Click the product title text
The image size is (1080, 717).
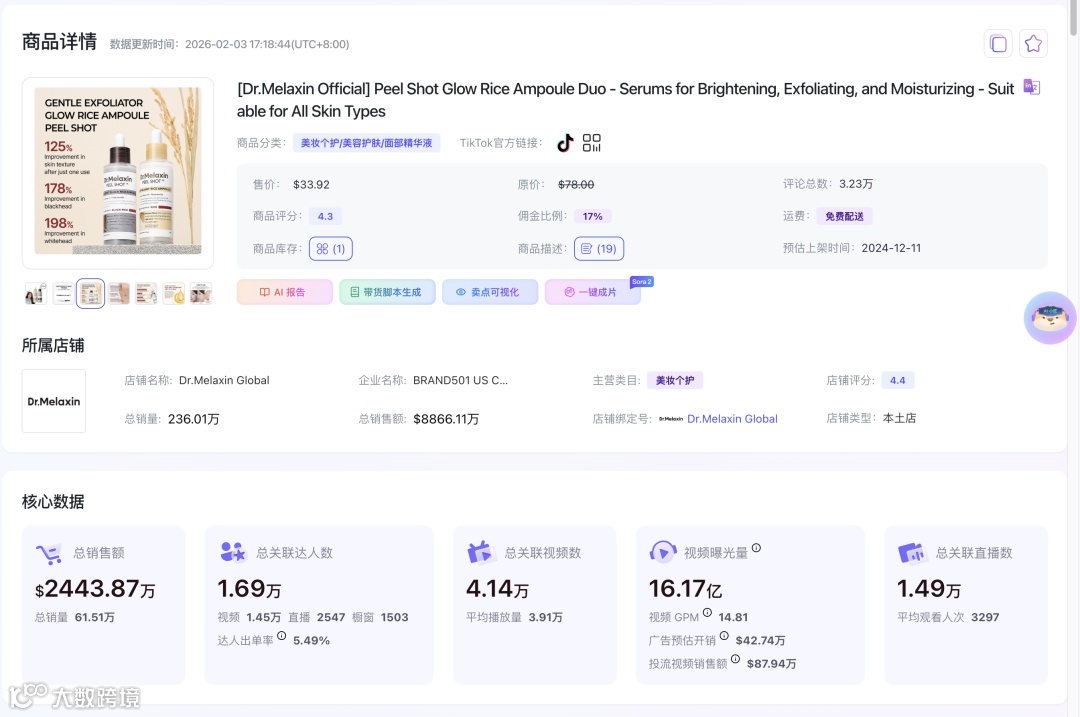tap(625, 100)
